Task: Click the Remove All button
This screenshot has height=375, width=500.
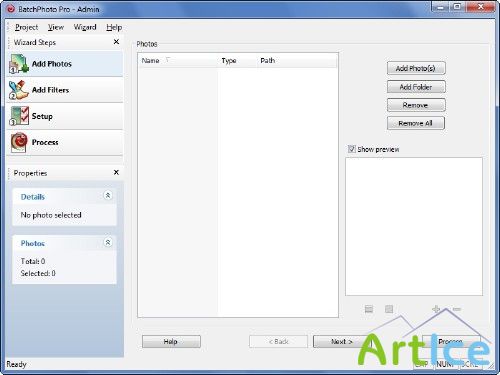Action: point(416,123)
